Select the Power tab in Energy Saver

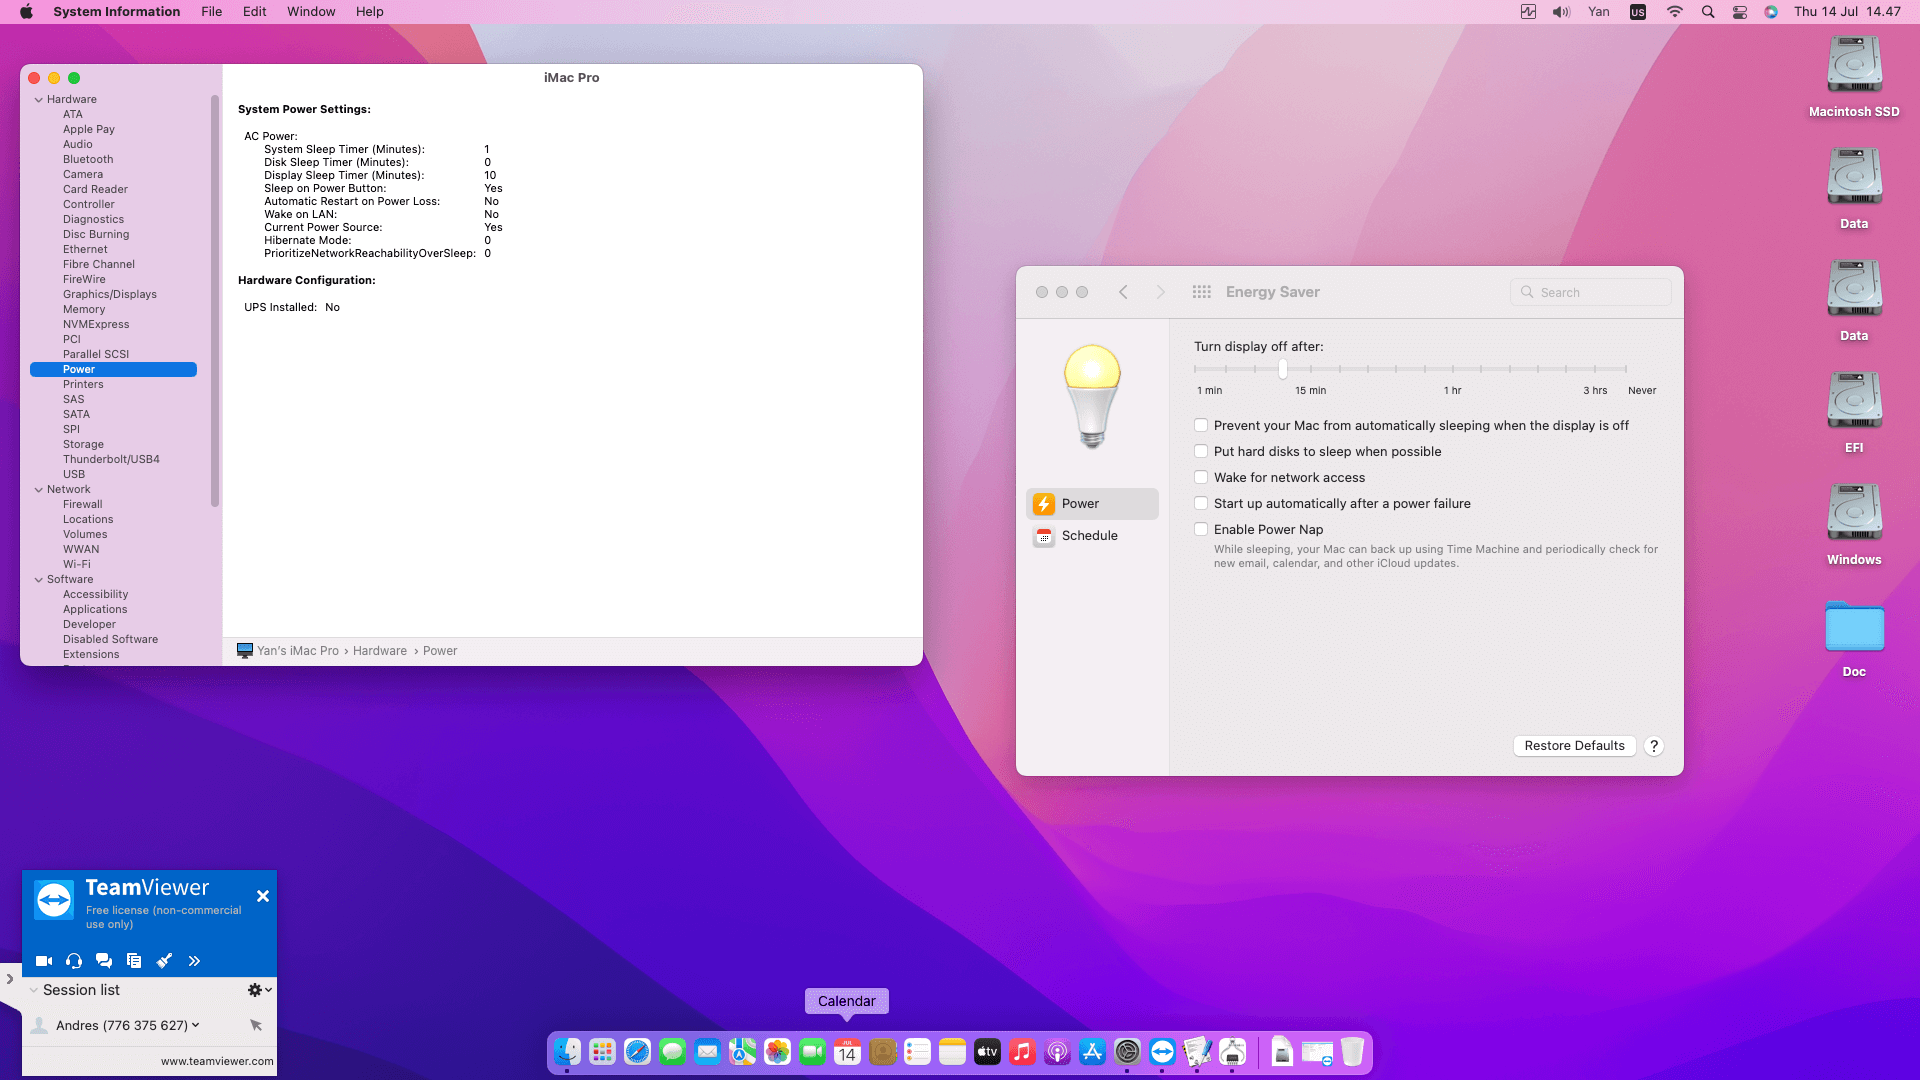[1092, 504]
